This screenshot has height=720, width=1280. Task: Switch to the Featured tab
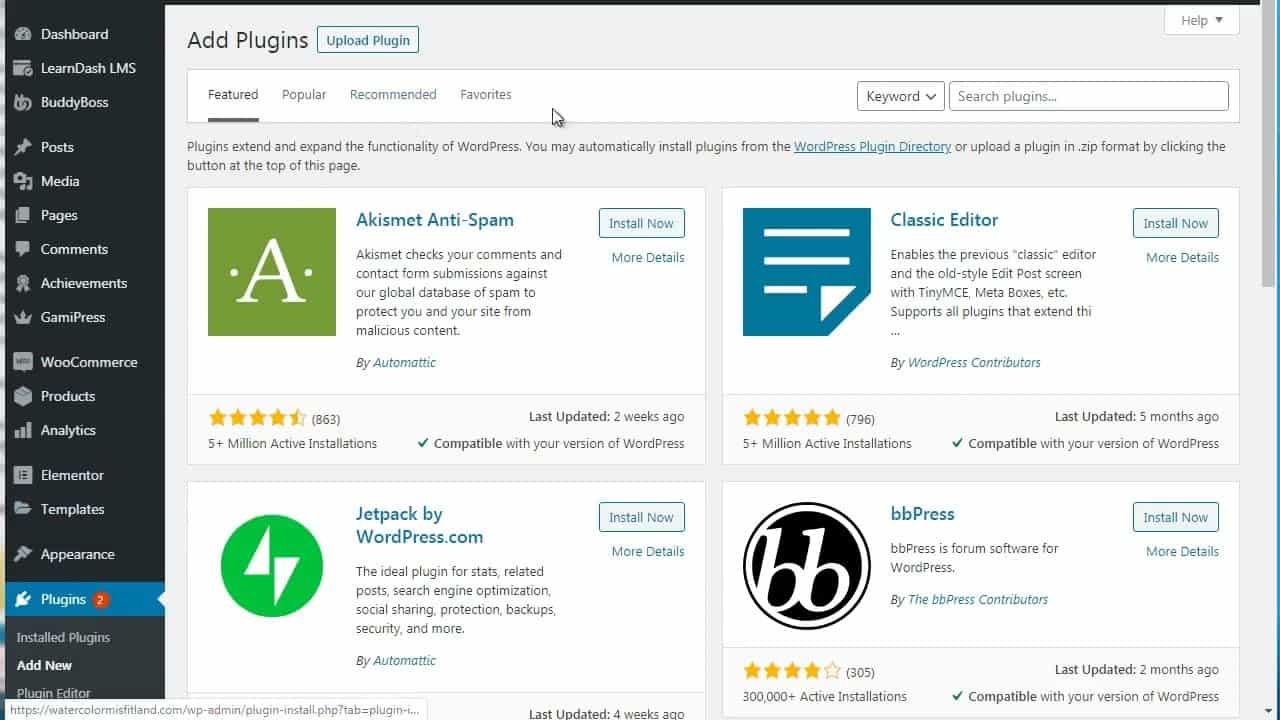click(x=233, y=95)
